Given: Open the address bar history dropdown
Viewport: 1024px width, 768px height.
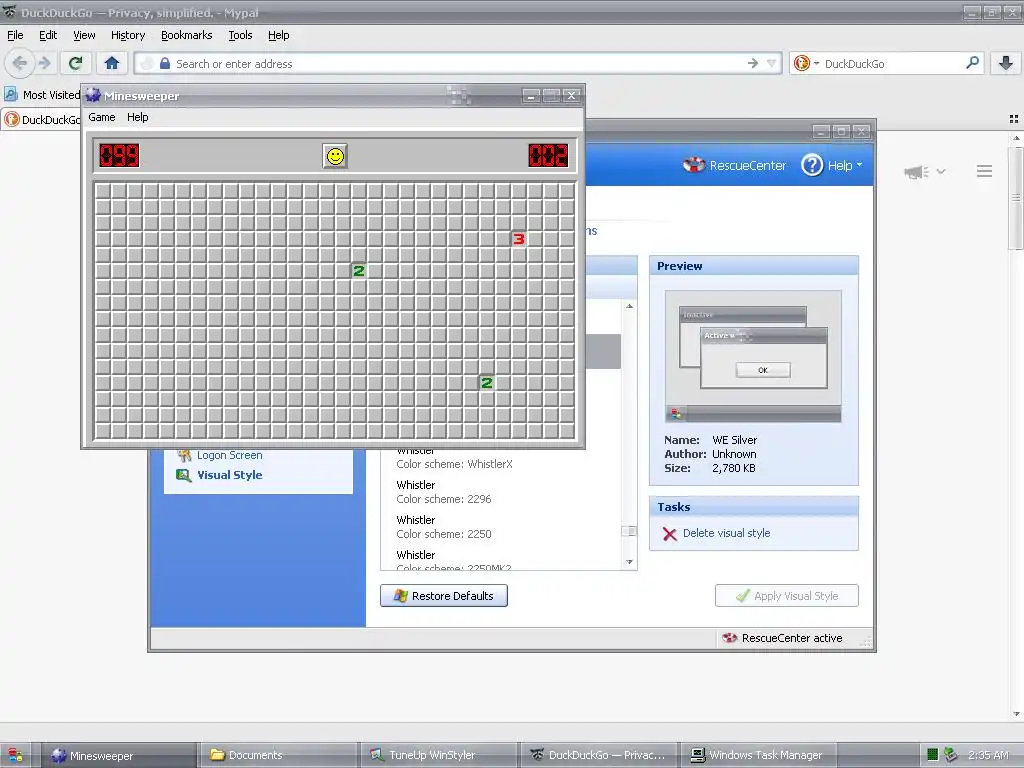Looking at the screenshot, I should click(771, 63).
